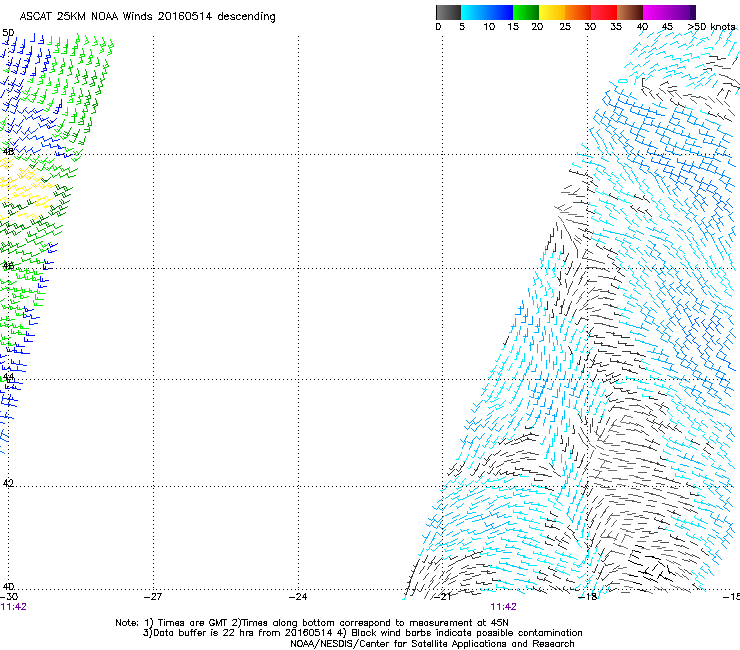Pick the green 15-20 knots color segment
Viewport: 740px width, 650px height.
pyautogui.click(x=526, y=12)
